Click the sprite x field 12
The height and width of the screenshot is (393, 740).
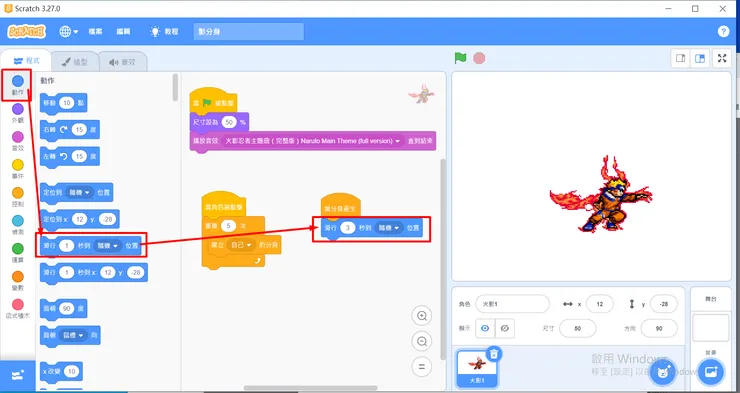(599, 304)
